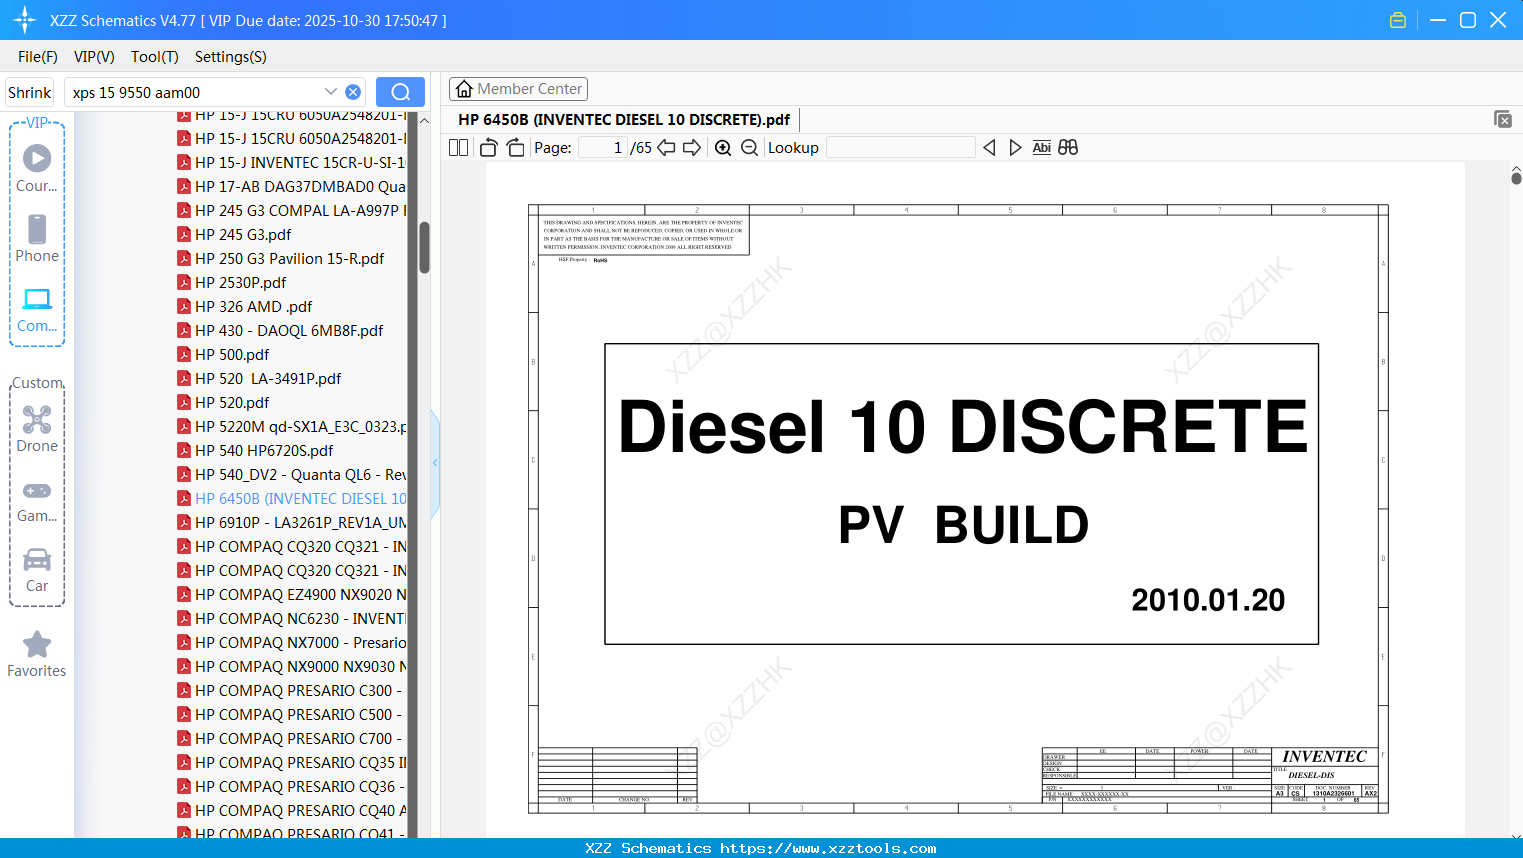
Task: Open the VIP(V) menu
Action: (x=94, y=57)
